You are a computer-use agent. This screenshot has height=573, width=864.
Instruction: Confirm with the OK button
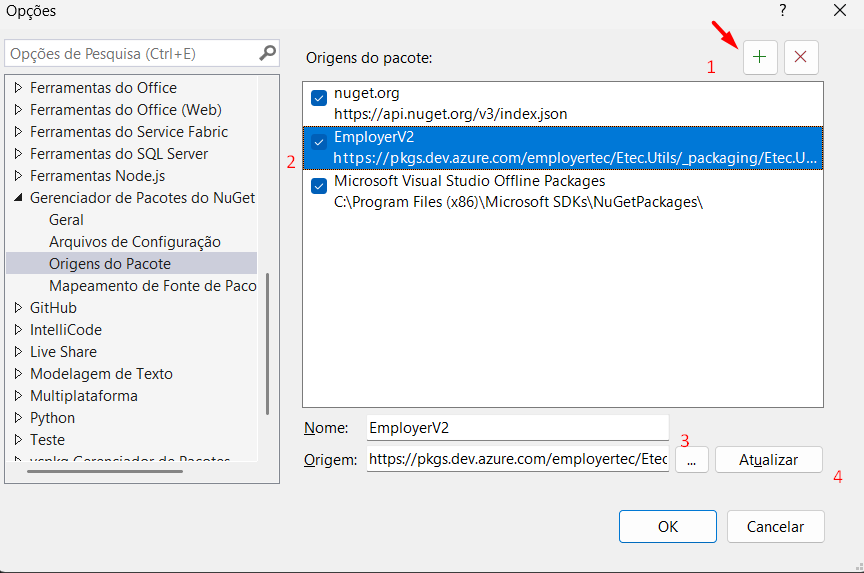tap(667, 527)
